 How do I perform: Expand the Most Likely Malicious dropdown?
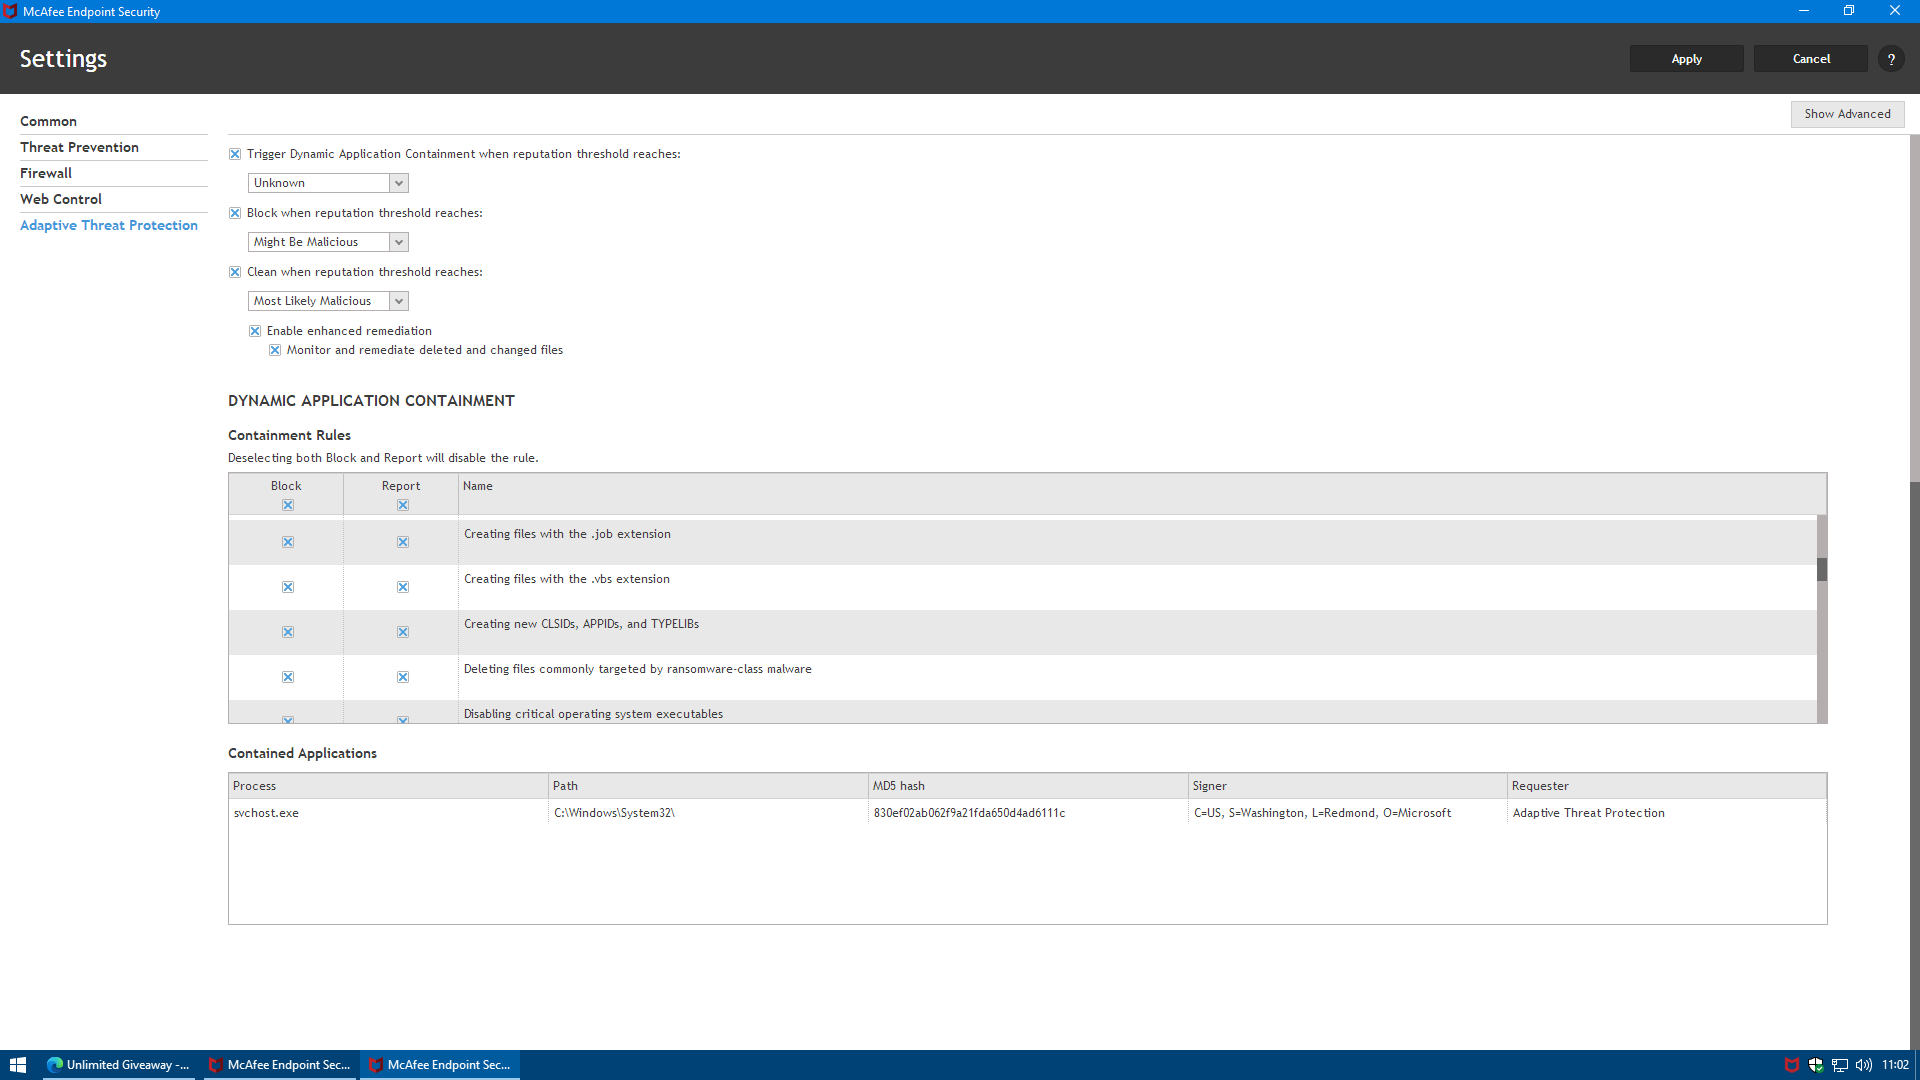point(398,301)
